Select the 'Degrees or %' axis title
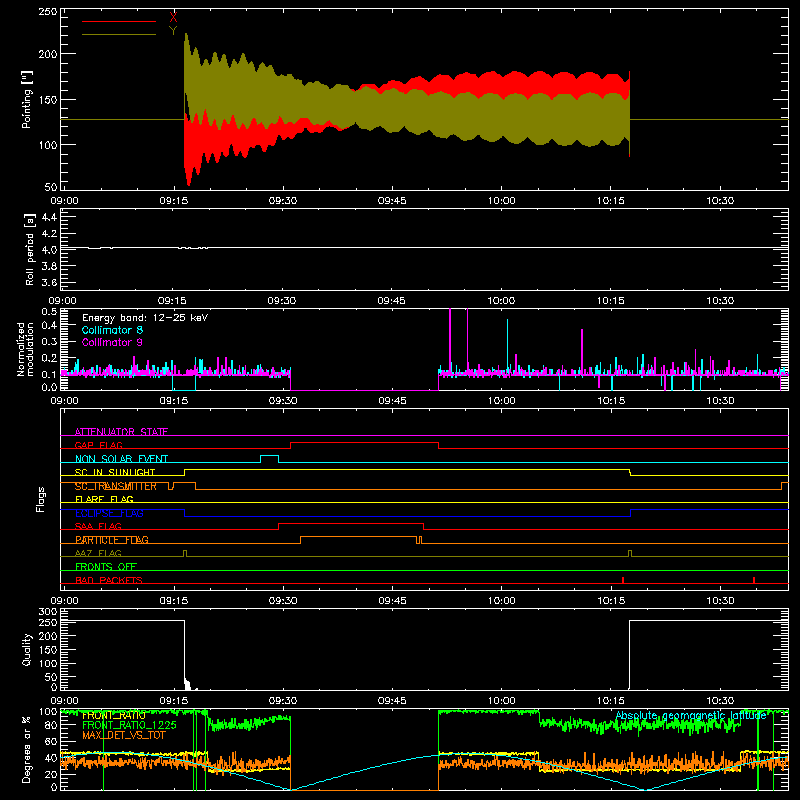The image size is (800, 800). point(27,749)
